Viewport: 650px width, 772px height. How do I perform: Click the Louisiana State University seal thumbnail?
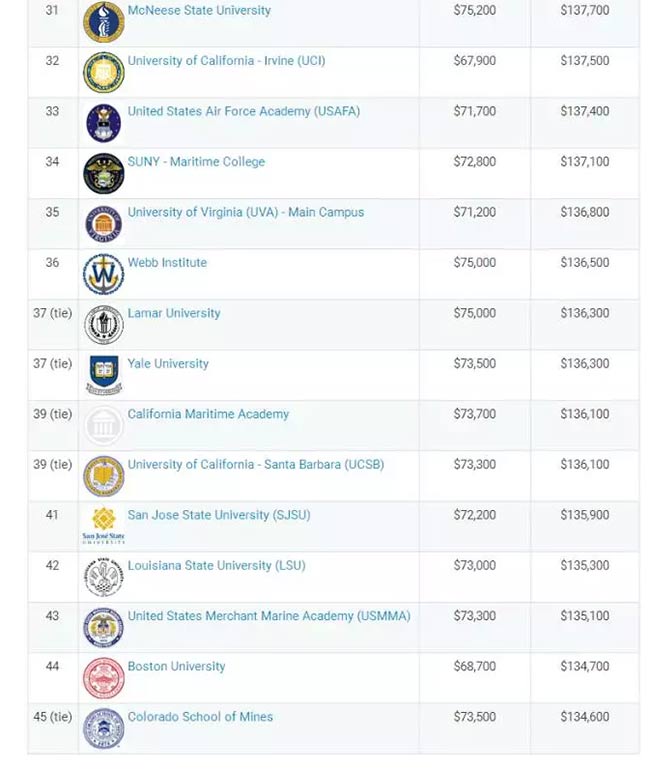[103, 577]
